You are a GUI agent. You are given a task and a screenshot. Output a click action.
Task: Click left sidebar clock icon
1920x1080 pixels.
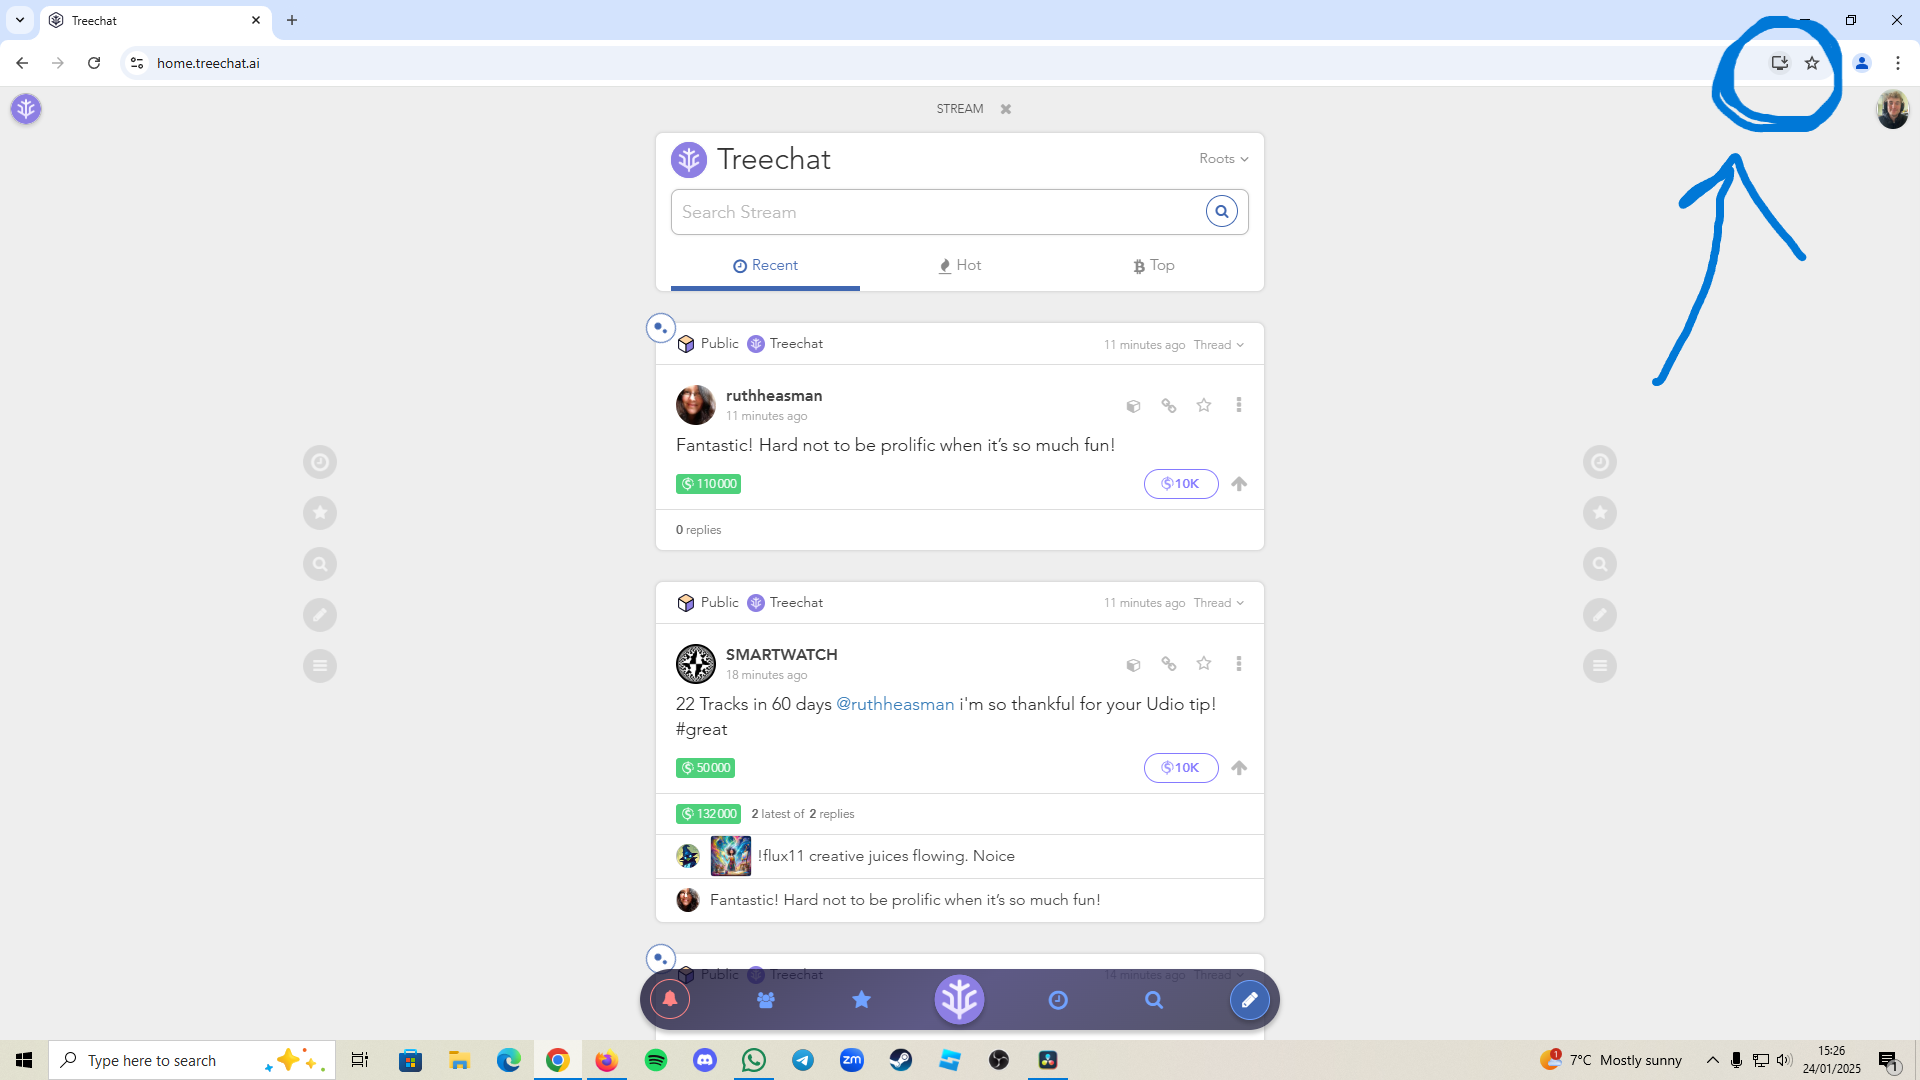320,462
